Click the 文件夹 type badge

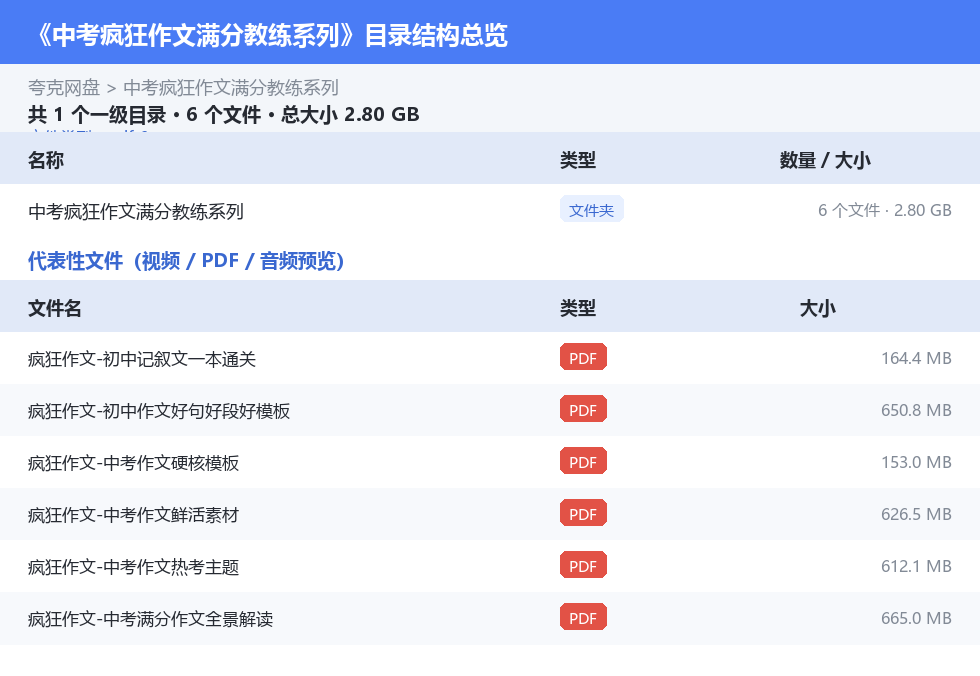pyautogui.click(x=591, y=210)
